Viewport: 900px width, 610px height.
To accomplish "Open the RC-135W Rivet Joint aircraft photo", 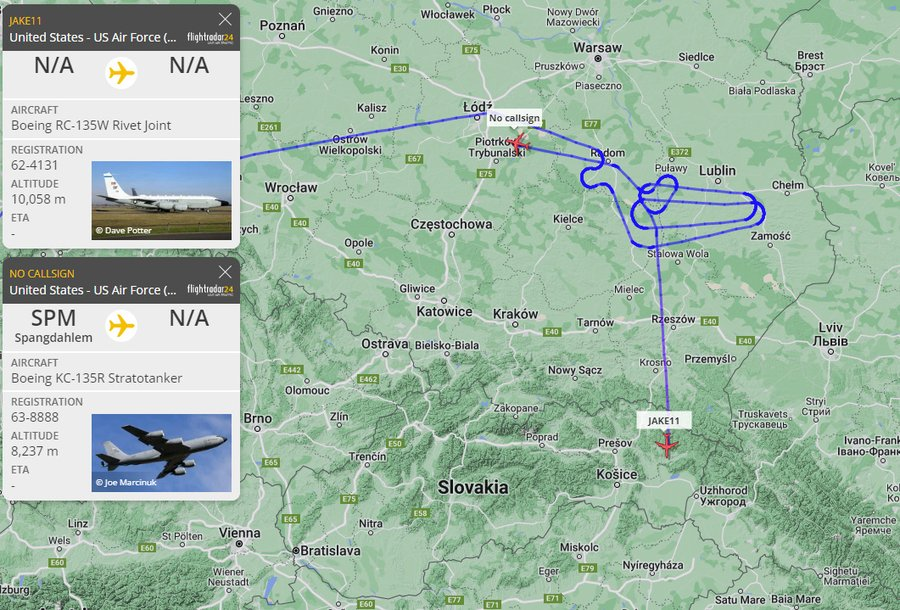I will [161, 200].
